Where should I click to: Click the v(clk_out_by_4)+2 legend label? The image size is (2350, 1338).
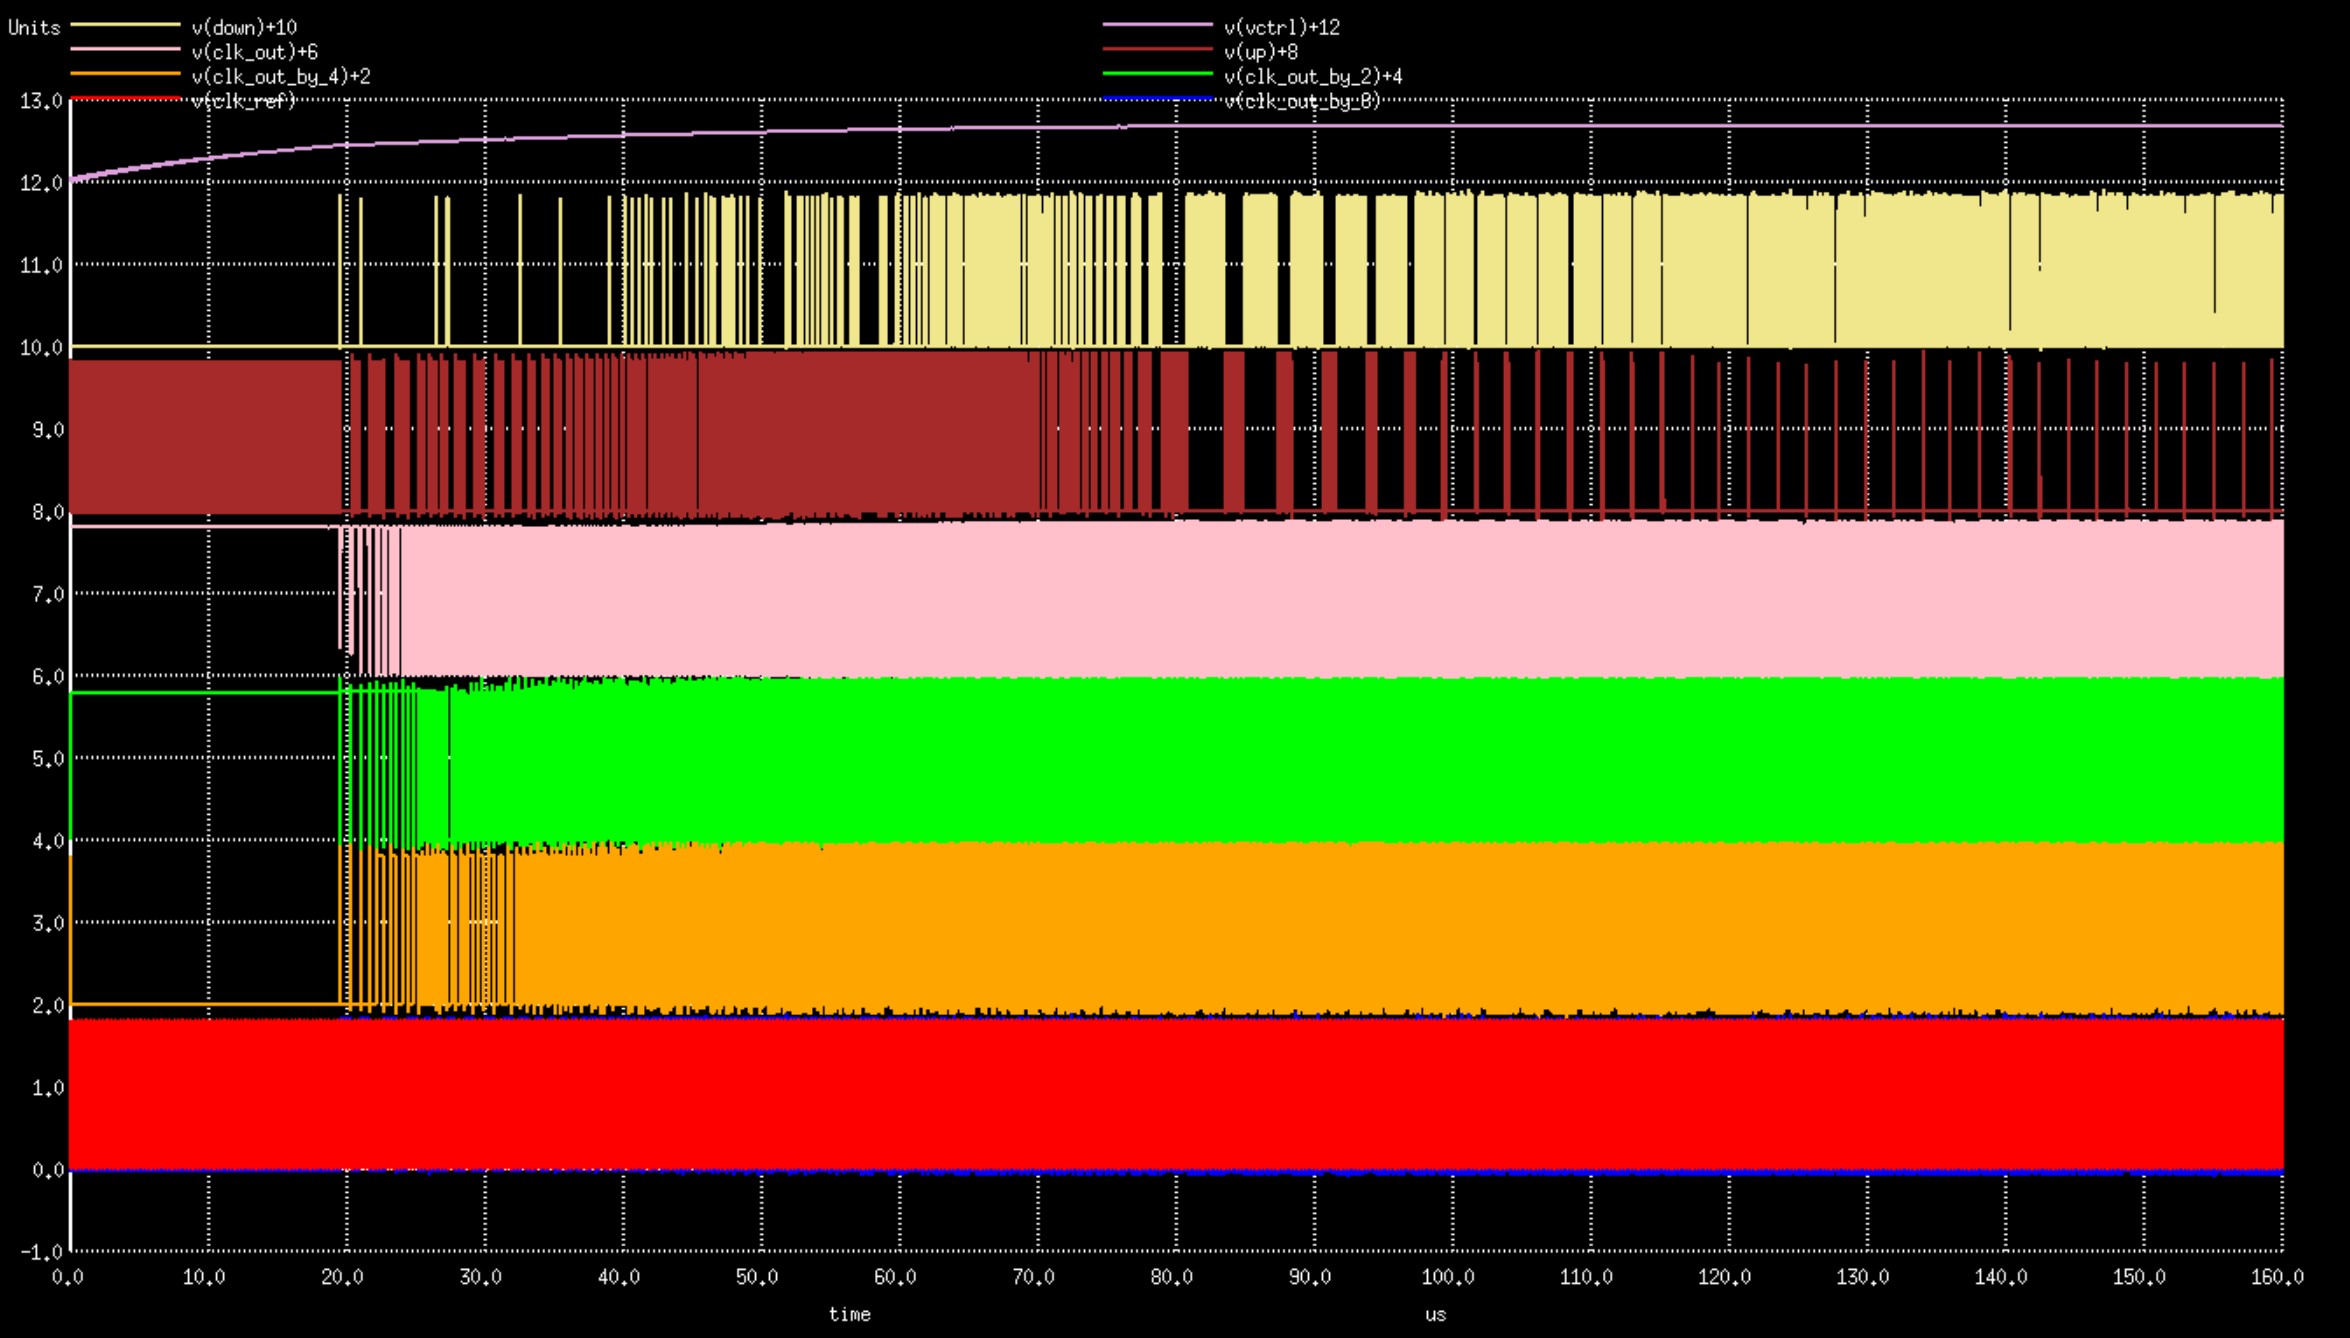[280, 76]
